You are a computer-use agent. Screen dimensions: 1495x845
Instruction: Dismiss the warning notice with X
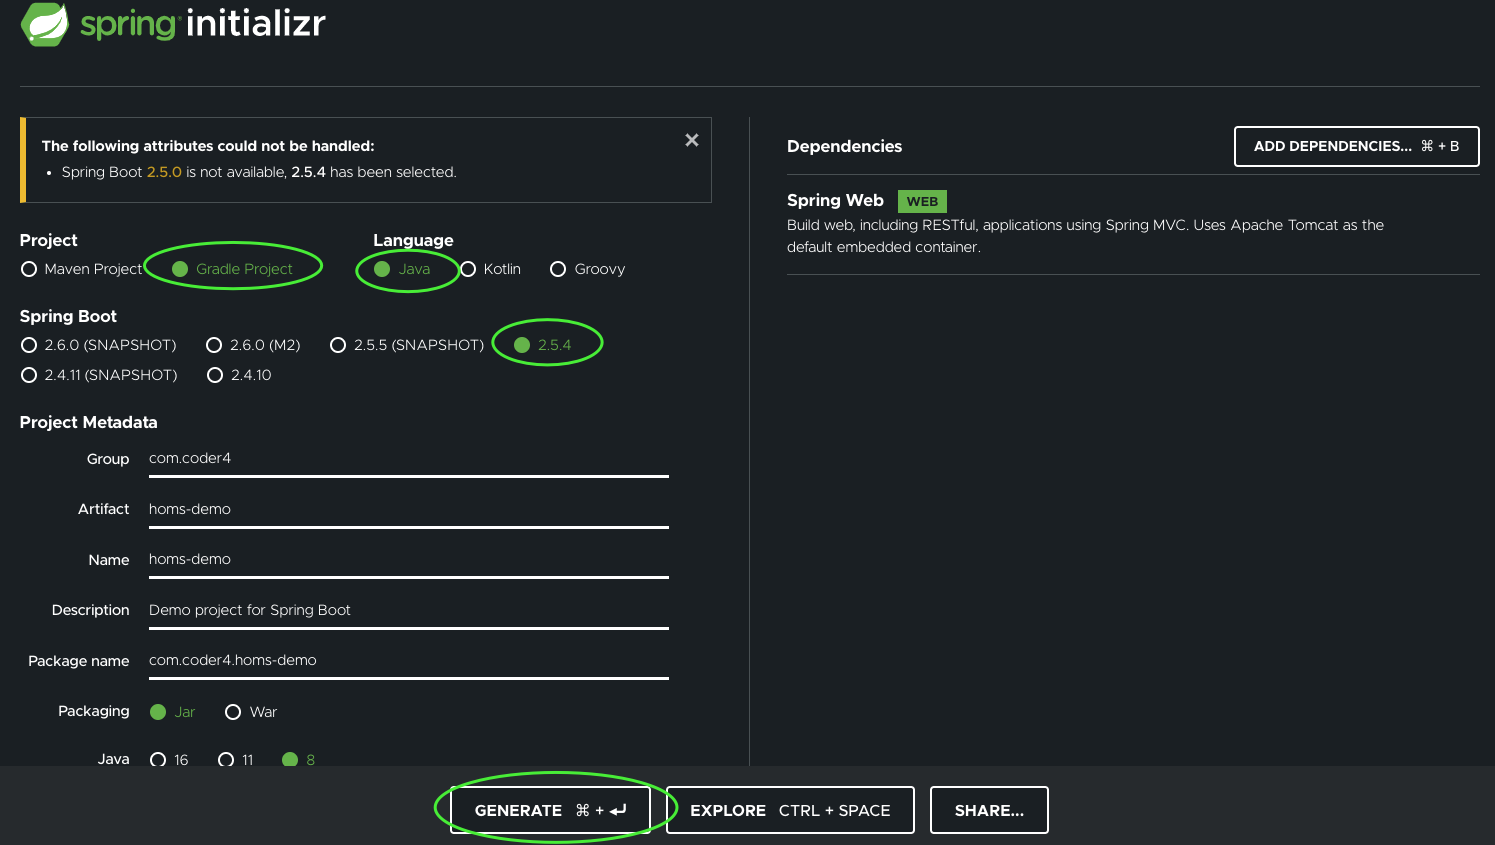click(x=691, y=140)
